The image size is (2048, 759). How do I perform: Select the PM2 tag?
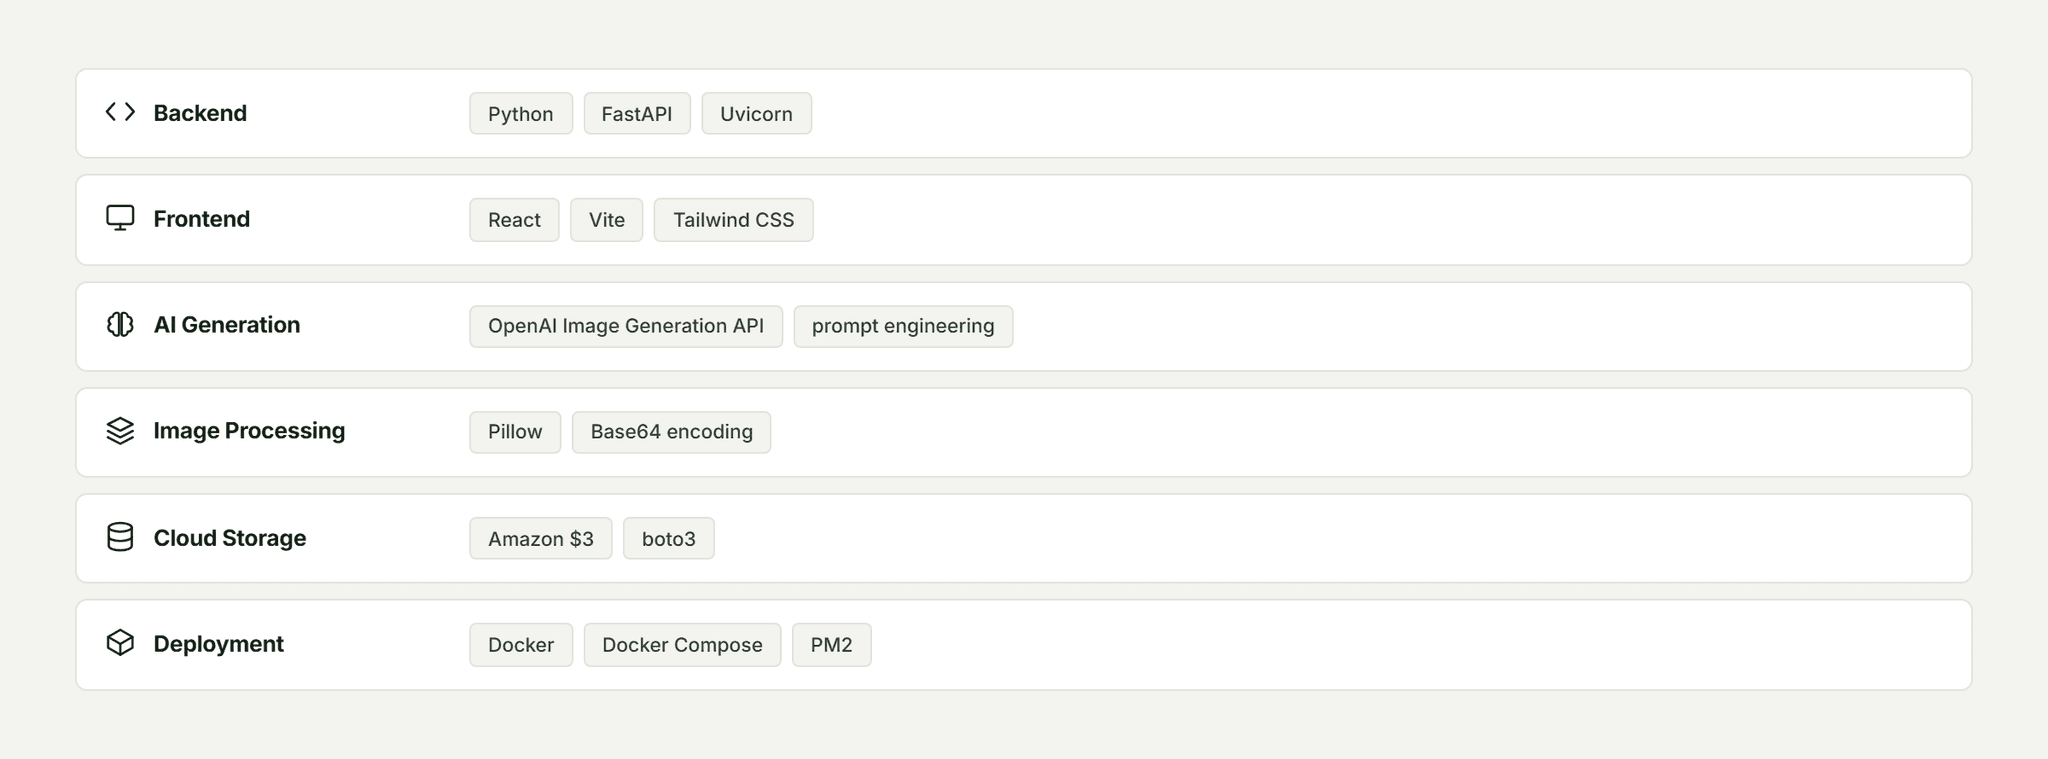(832, 645)
